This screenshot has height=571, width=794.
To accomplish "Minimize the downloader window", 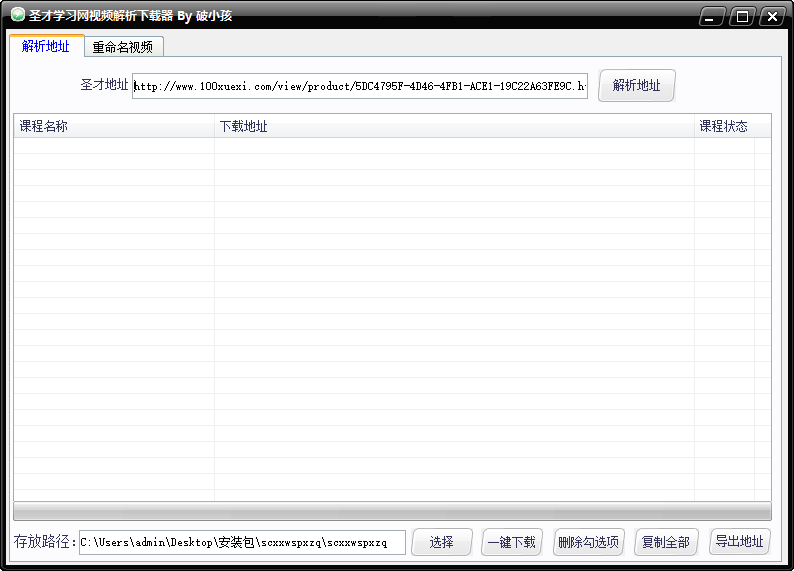I will click(712, 17).
